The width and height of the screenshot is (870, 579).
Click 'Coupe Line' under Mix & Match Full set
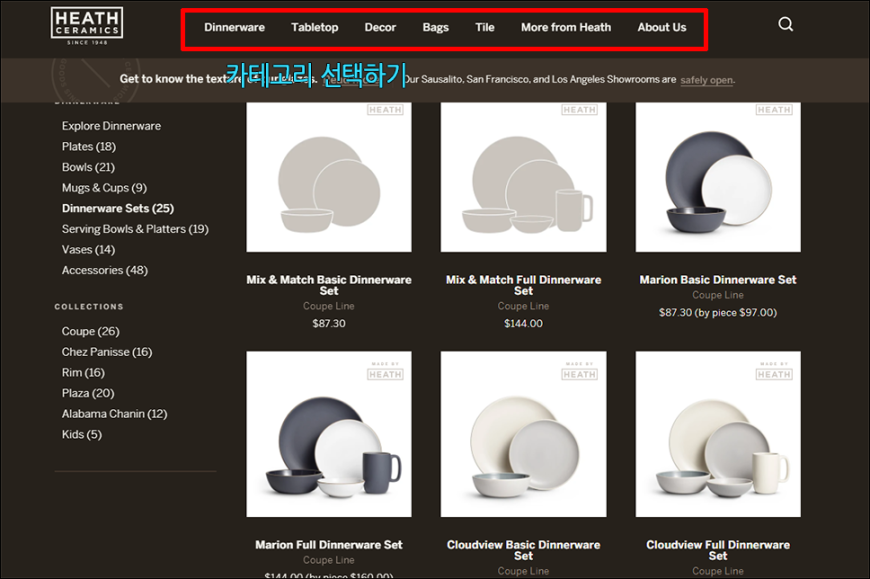[x=523, y=306]
